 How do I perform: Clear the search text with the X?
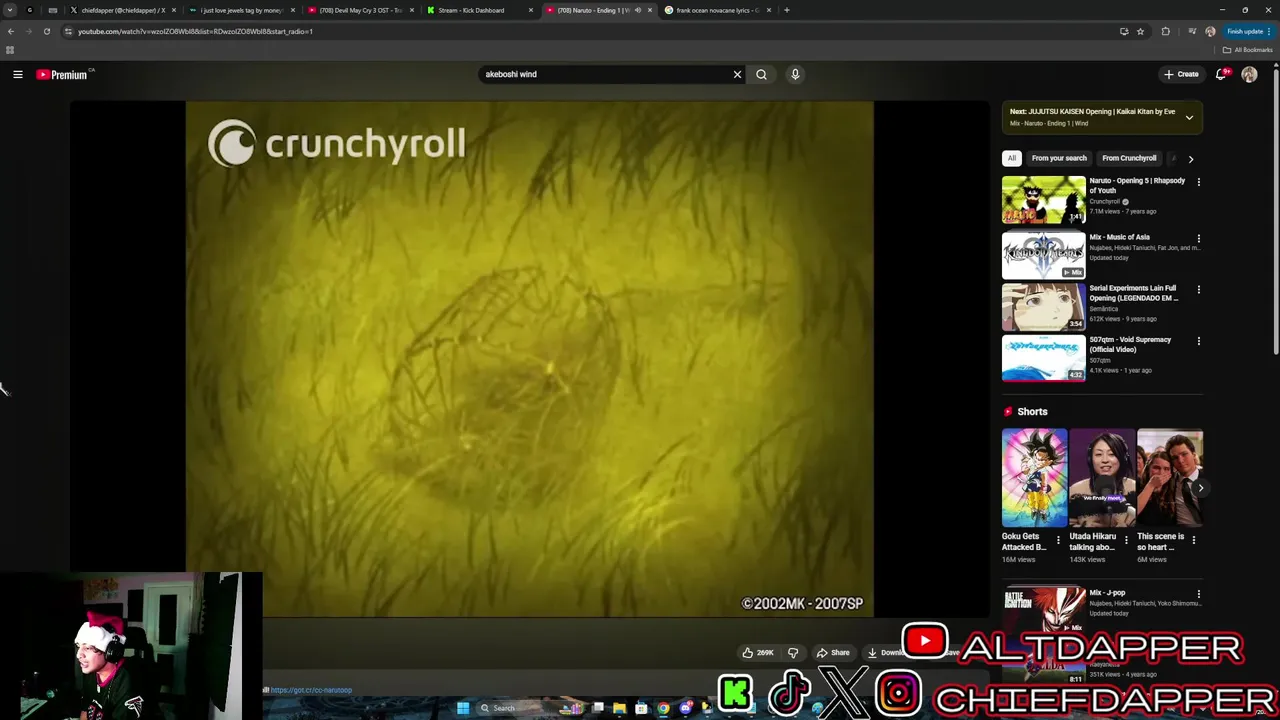(737, 74)
